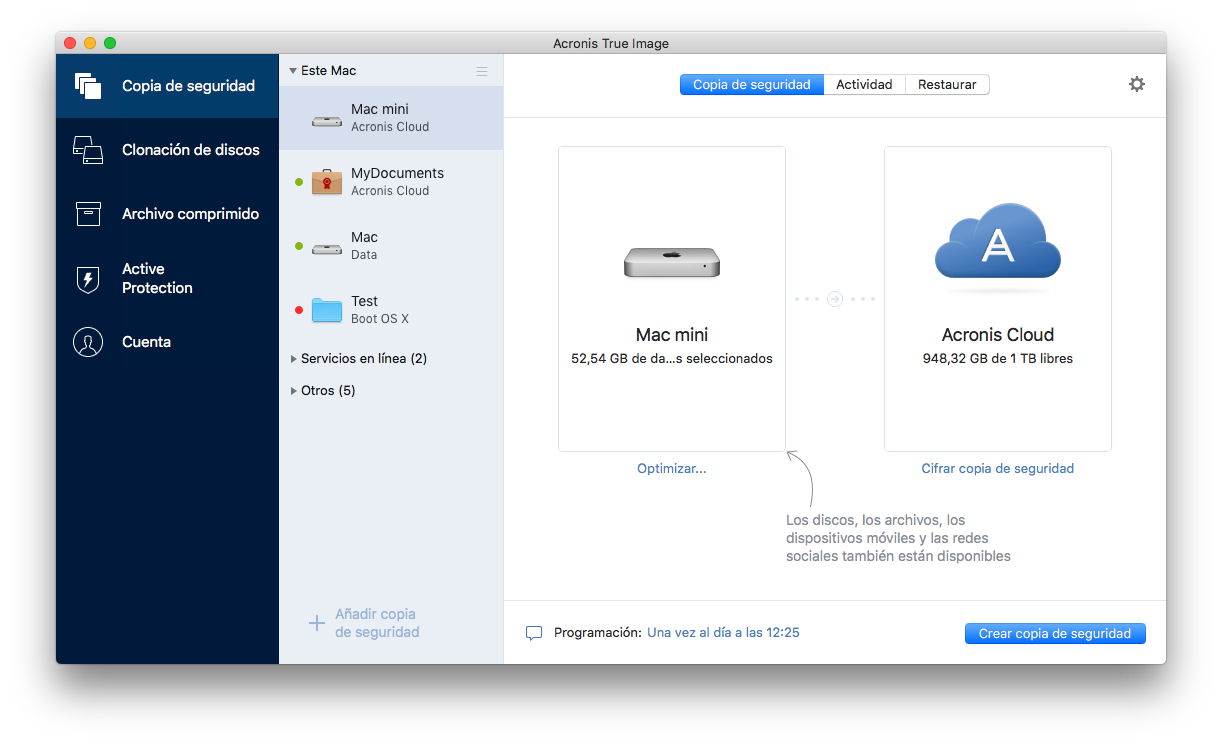This screenshot has width=1222, height=744.
Task: Select the Copia de seguridad sidebar icon
Action: pos(88,86)
